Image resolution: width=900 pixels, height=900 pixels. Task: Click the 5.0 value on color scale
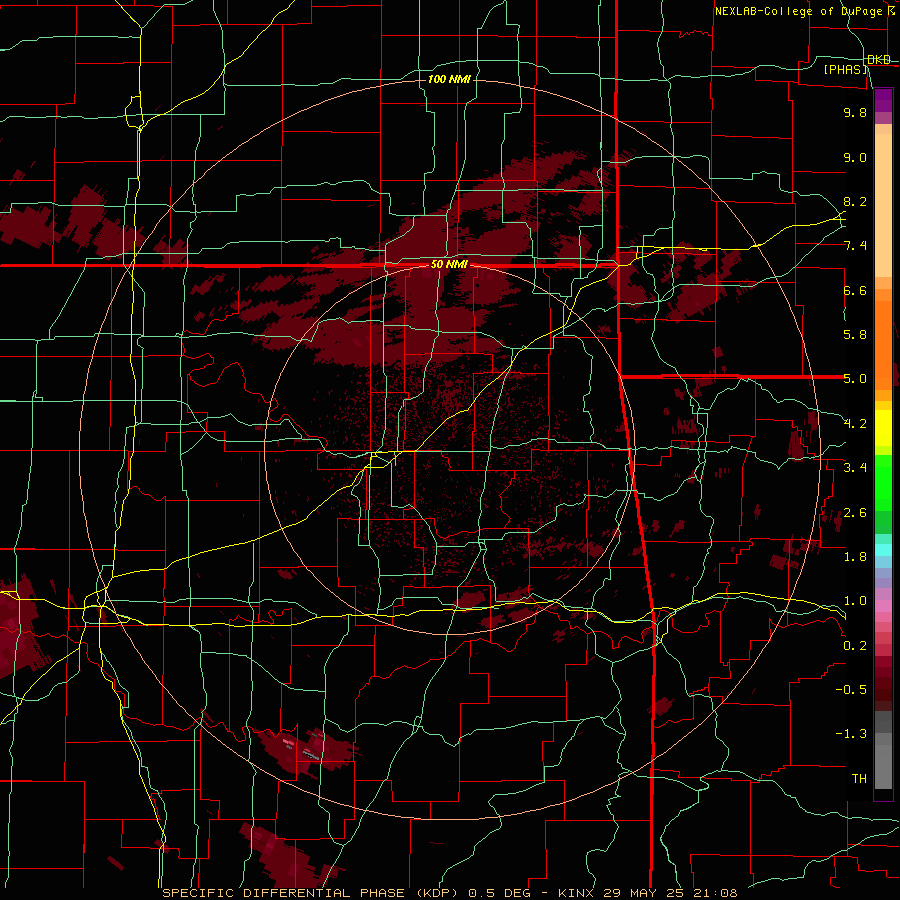pos(855,379)
